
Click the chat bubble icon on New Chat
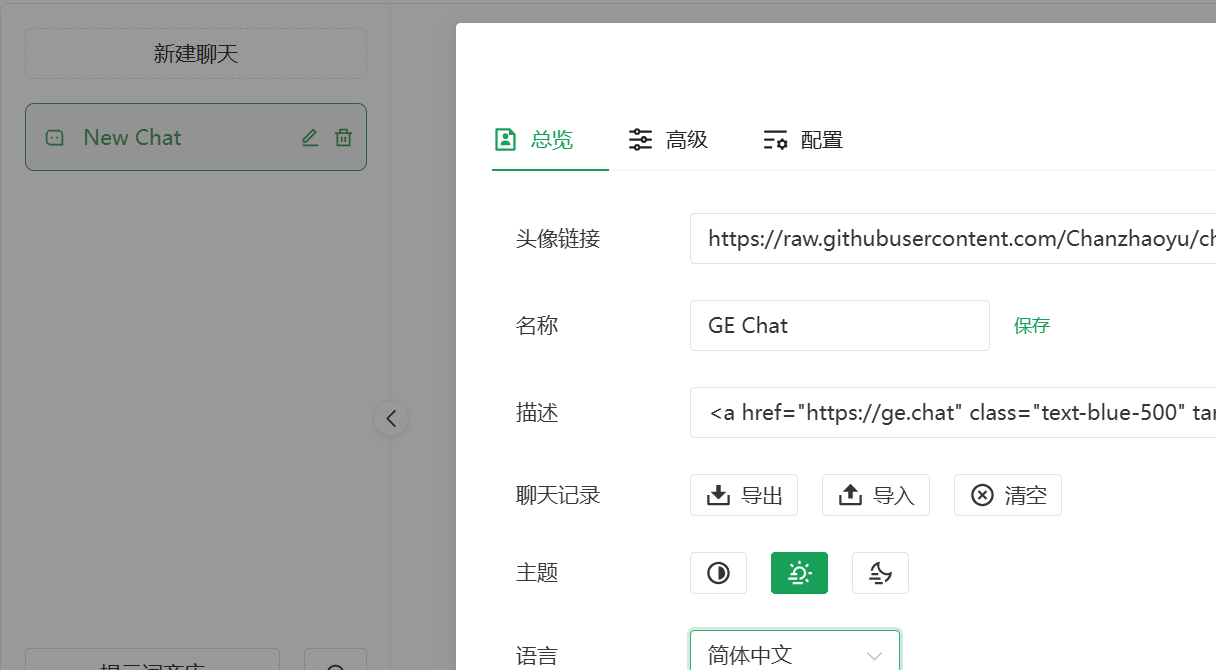(x=54, y=137)
